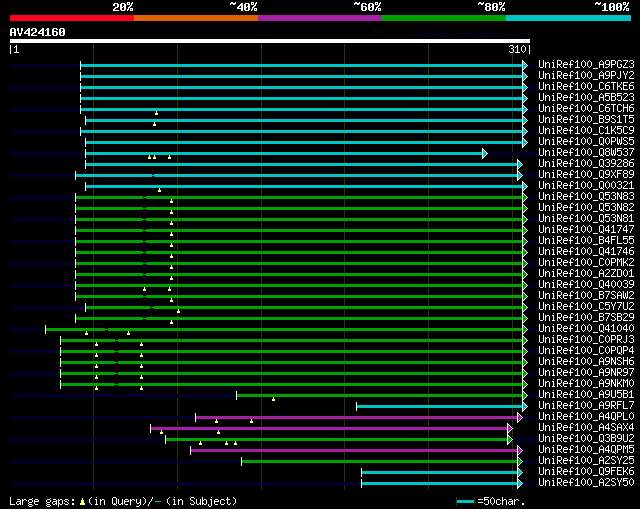
Task: Pick the UniRef100_Q3B9U2 label
Action: [x=586, y=439]
